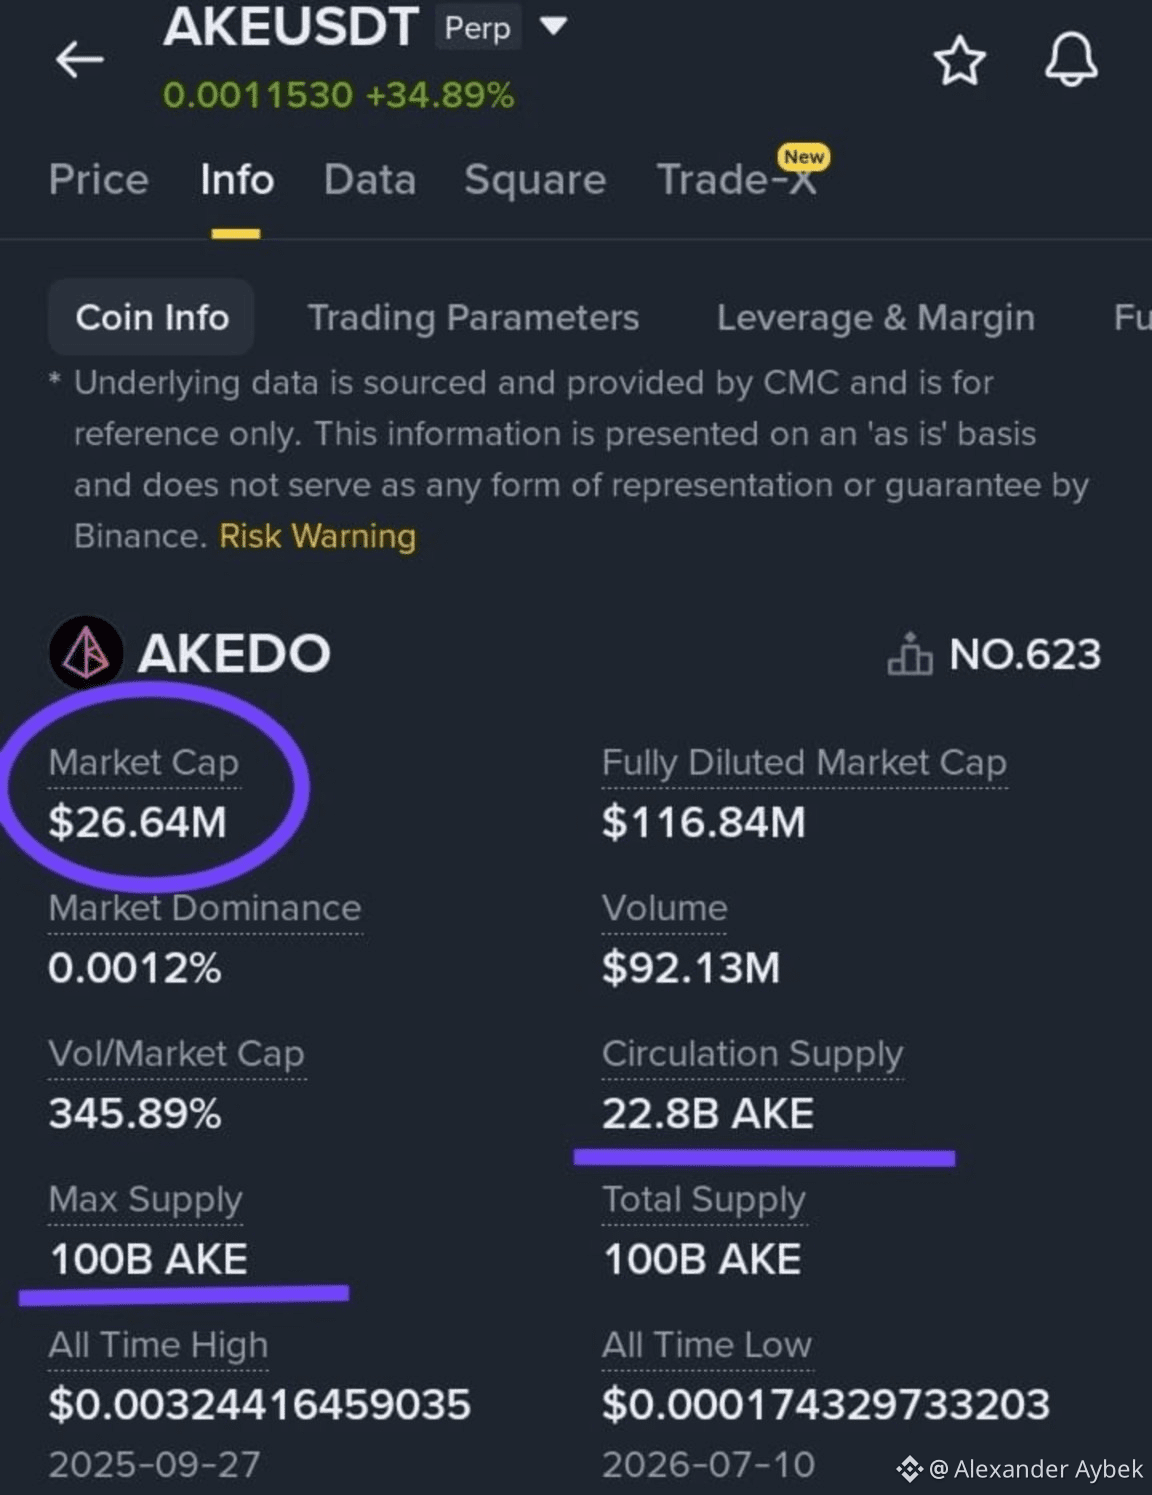Tap Fully Diluted Market Cap label
The width and height of the screenshot is (1152, 1495).
point(804,762)
